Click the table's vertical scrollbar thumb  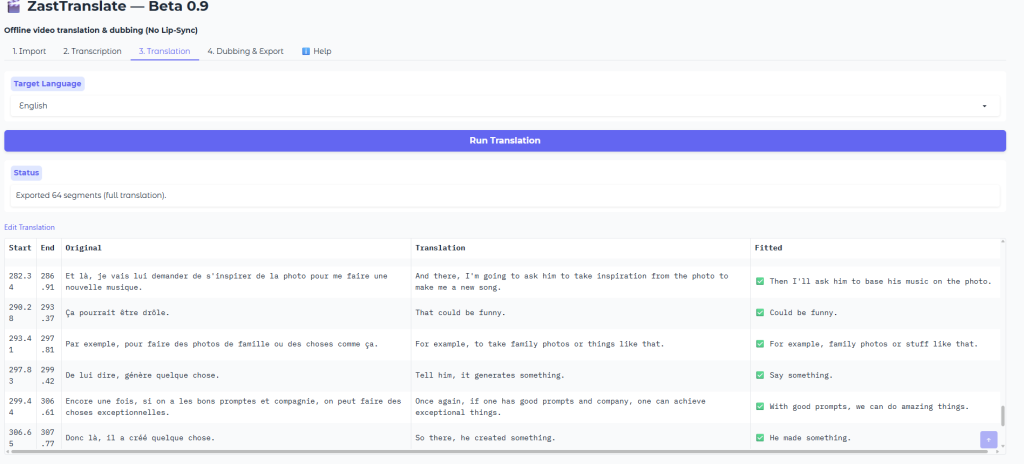[1002, 415]
